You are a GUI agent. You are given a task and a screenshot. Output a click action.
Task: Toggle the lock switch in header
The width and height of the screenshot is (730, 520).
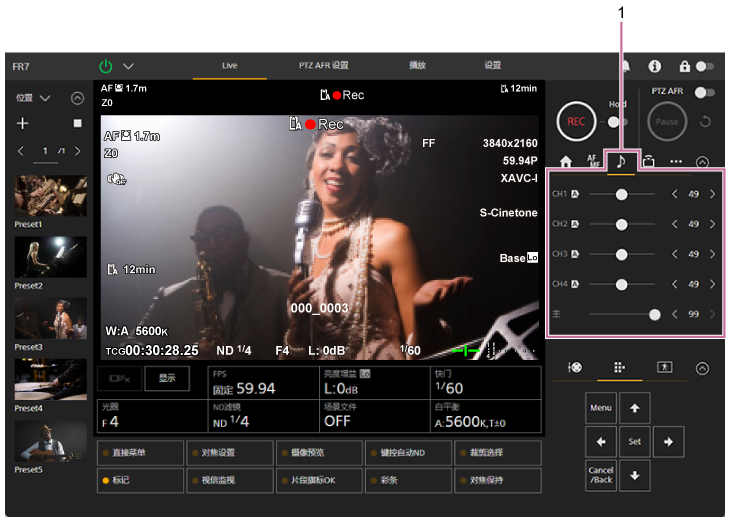pyautogui.click(x=704, y=66)
